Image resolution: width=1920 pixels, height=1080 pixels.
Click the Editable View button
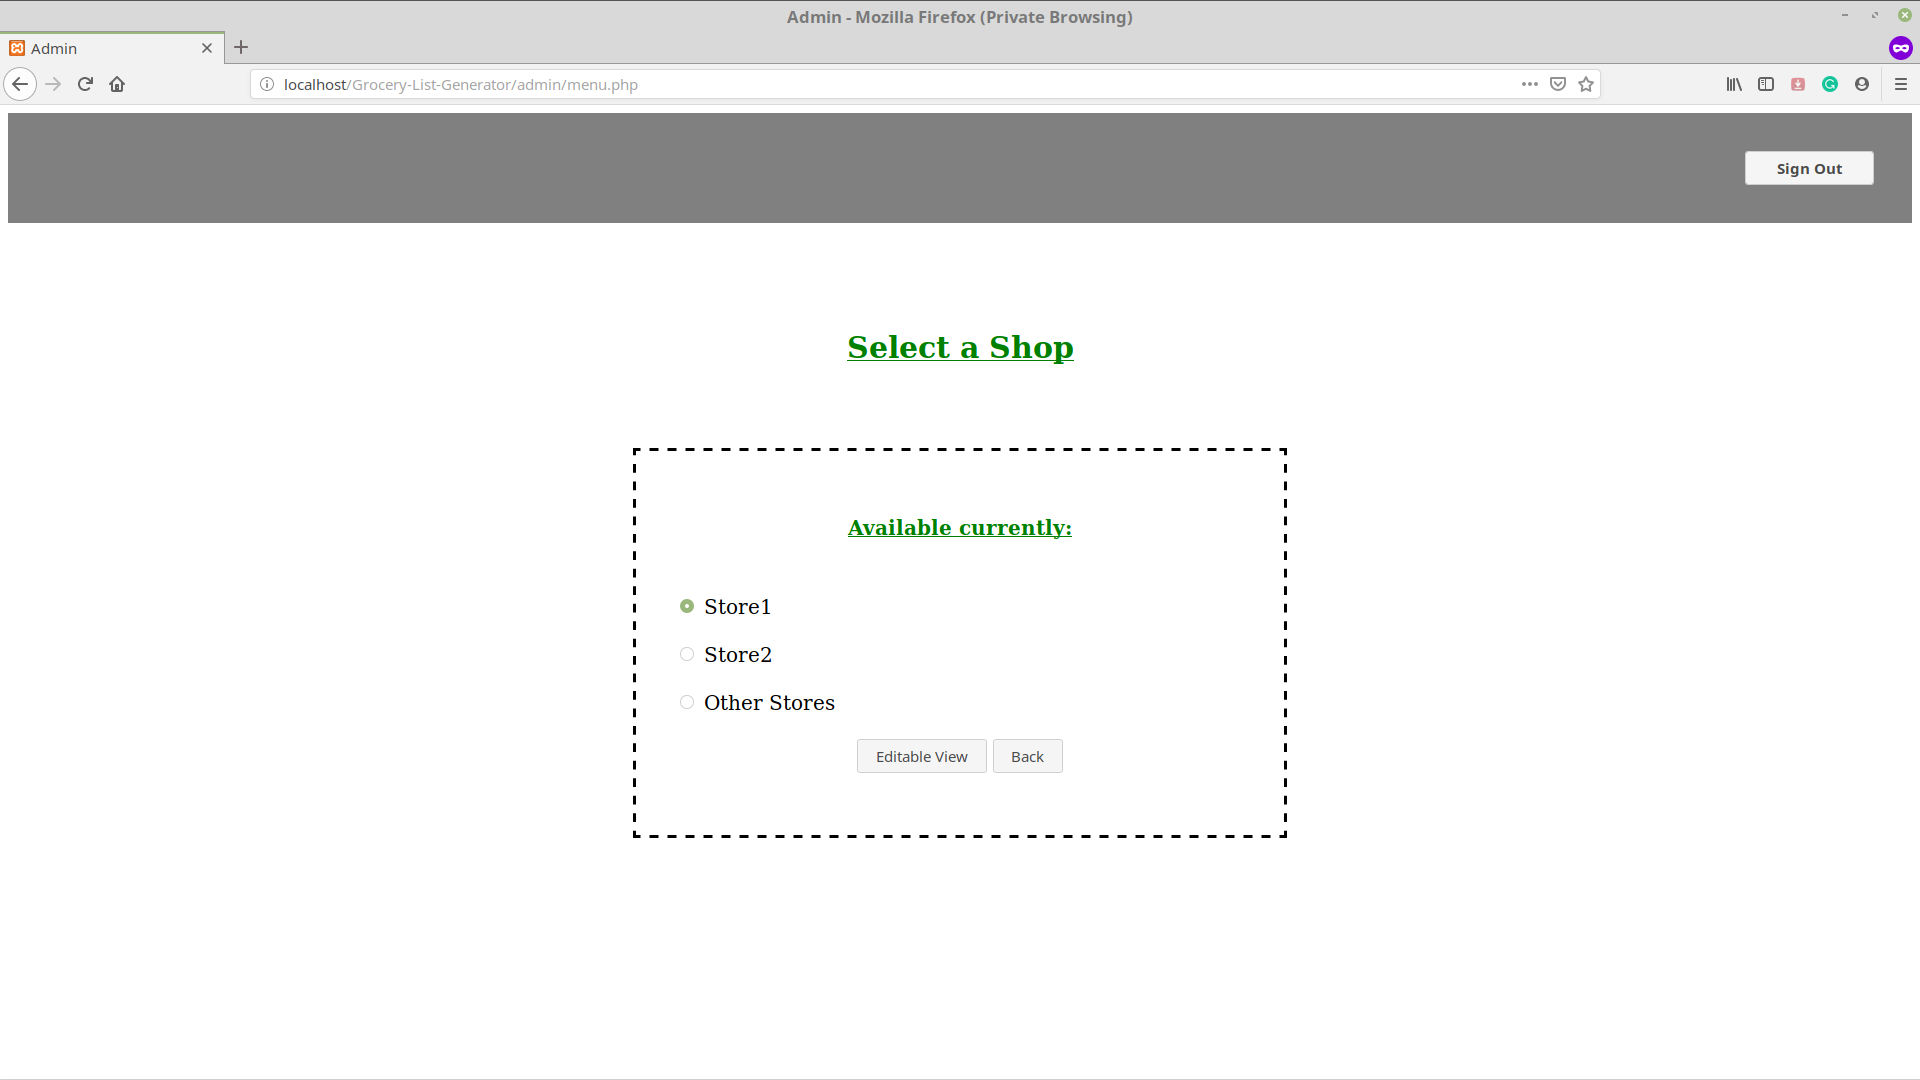921,756
